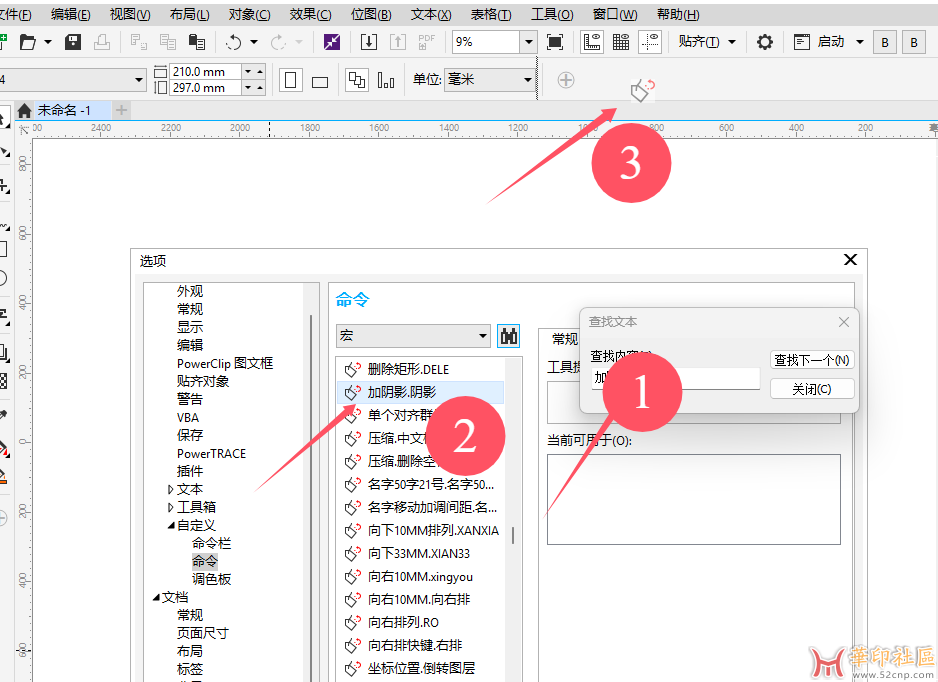Open the zoom level dropdown

pos(528,42)
